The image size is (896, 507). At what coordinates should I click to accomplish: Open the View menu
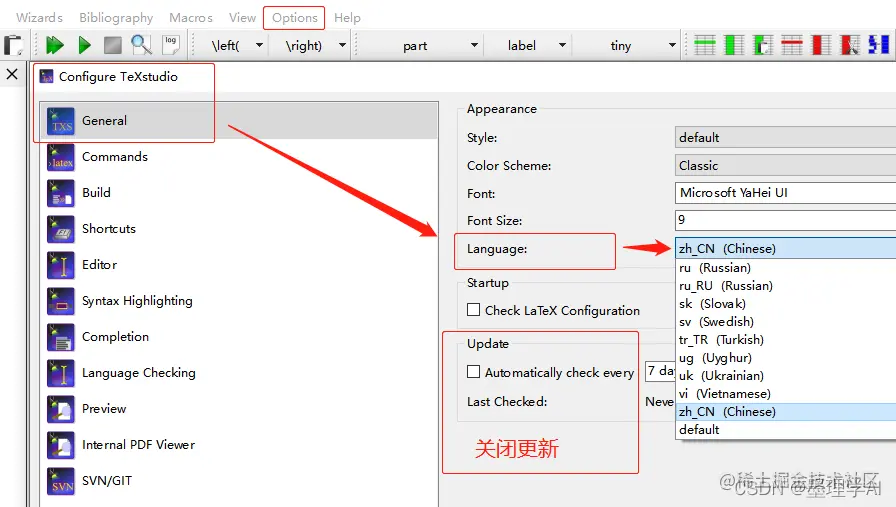242,18
